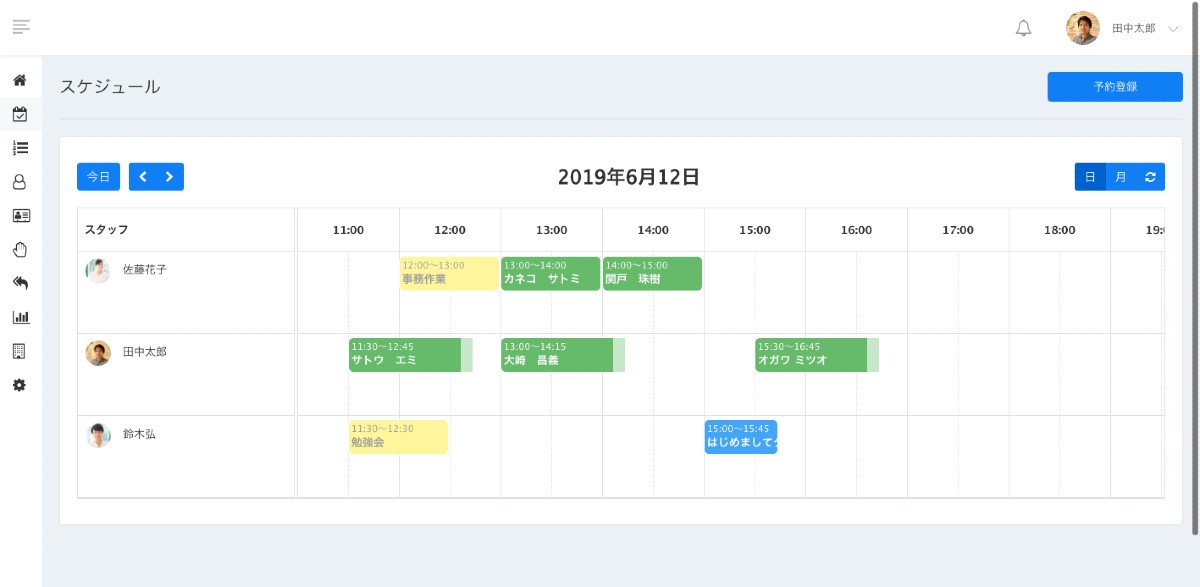Viewport: 1200px width, 587px height.
Task: Open the yellow 事務作業 event block
Action: (449, 273)
